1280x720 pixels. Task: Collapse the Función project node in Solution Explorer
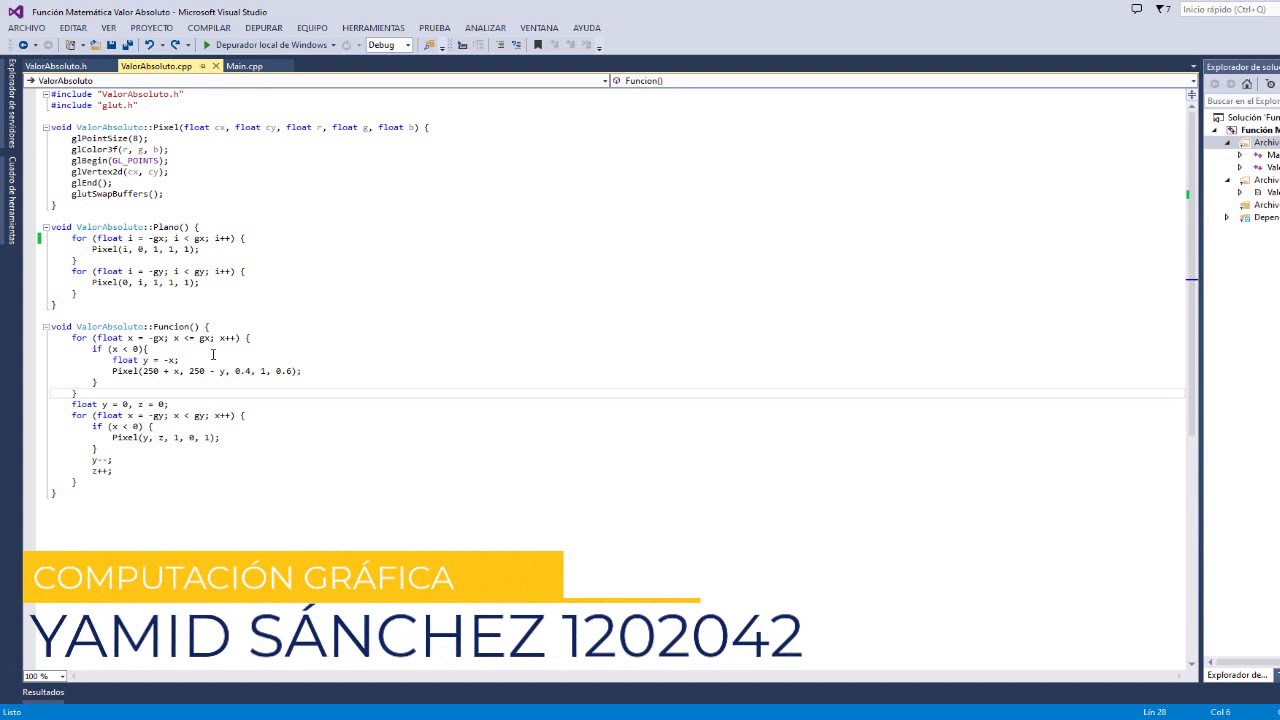coord(1215,130)
